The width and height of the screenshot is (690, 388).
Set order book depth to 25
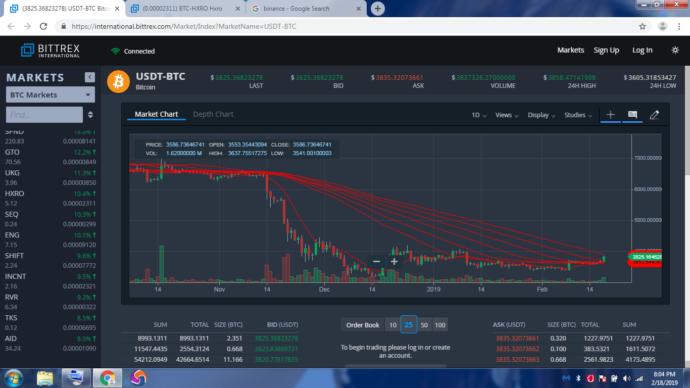tap(408, 325)
